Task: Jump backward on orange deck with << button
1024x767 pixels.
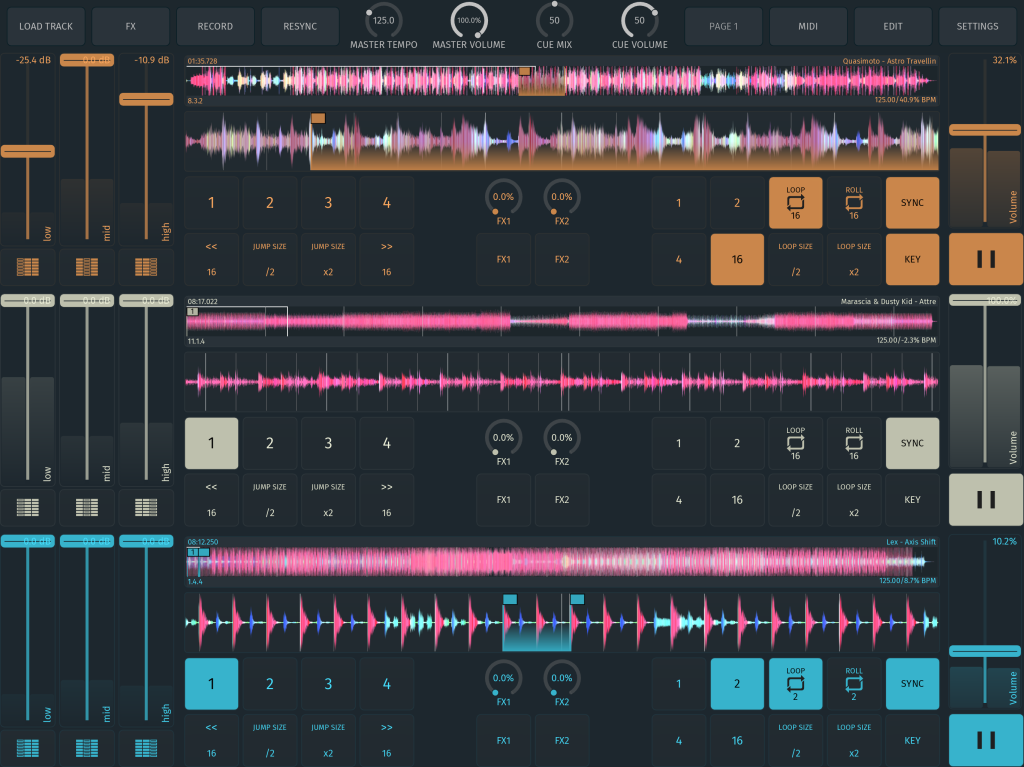Action: point(211,259)
